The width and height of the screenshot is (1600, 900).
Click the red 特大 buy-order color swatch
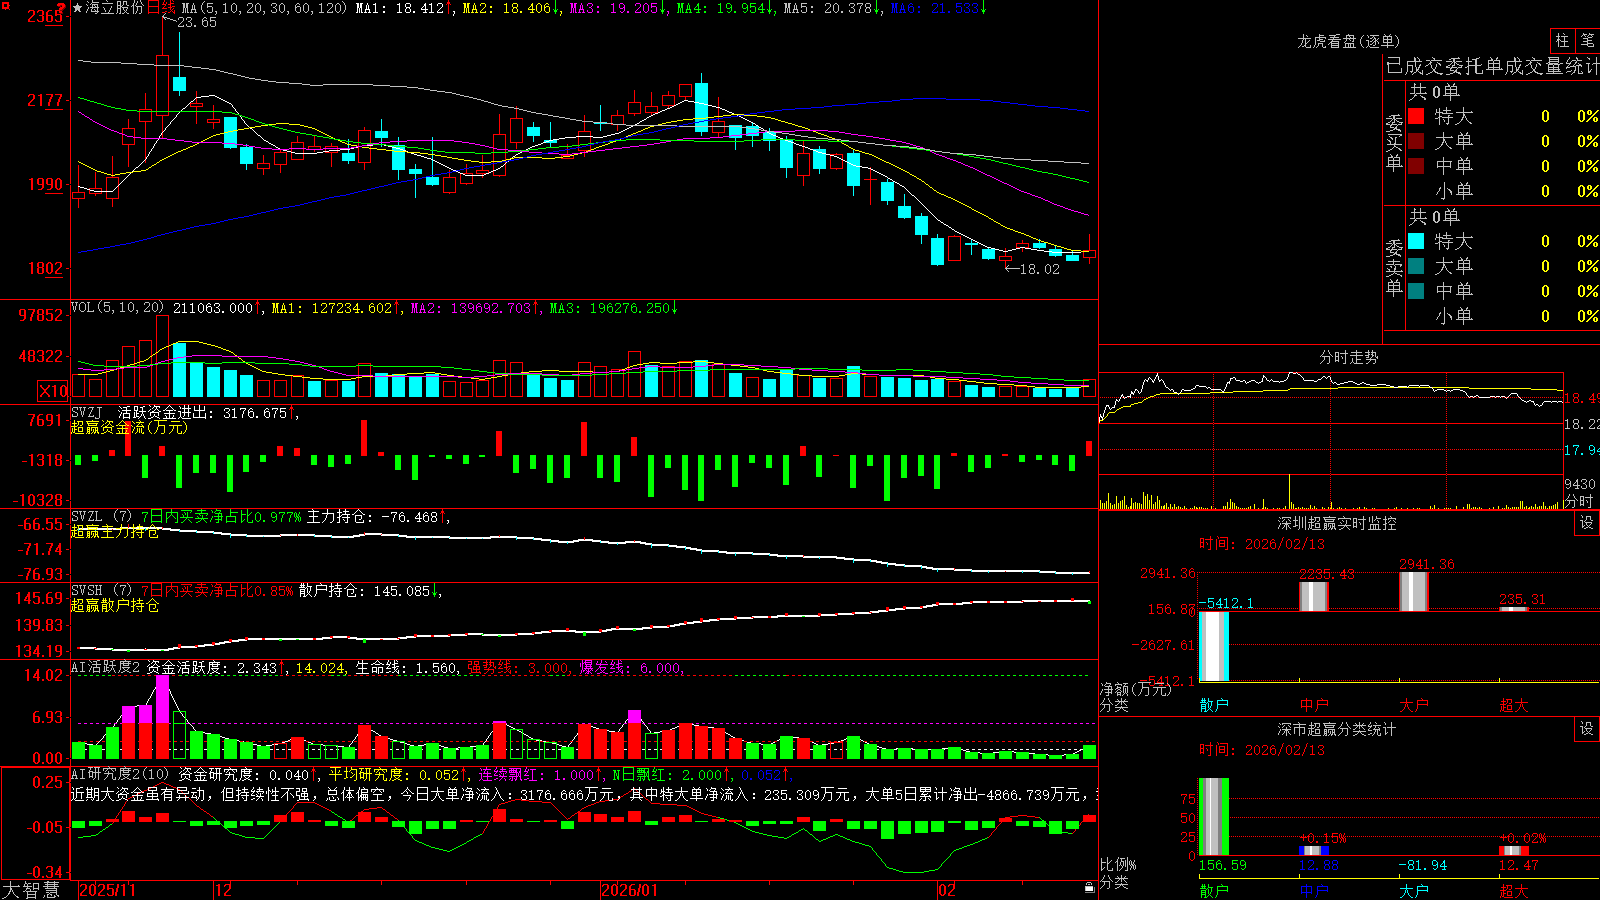click(1416, 116)
